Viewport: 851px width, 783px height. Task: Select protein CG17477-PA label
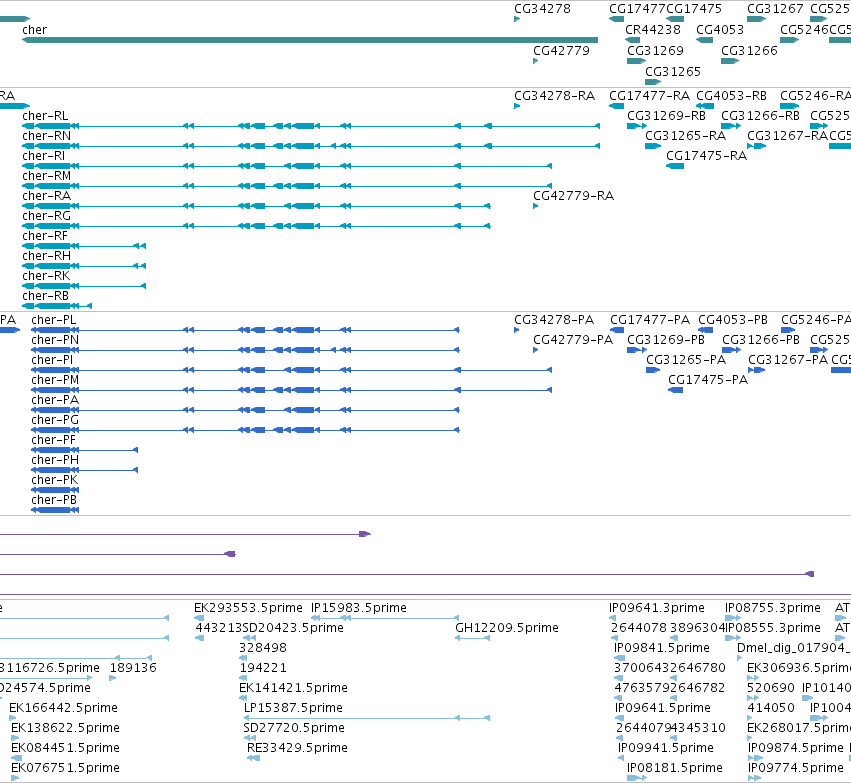tap(650, 320)
